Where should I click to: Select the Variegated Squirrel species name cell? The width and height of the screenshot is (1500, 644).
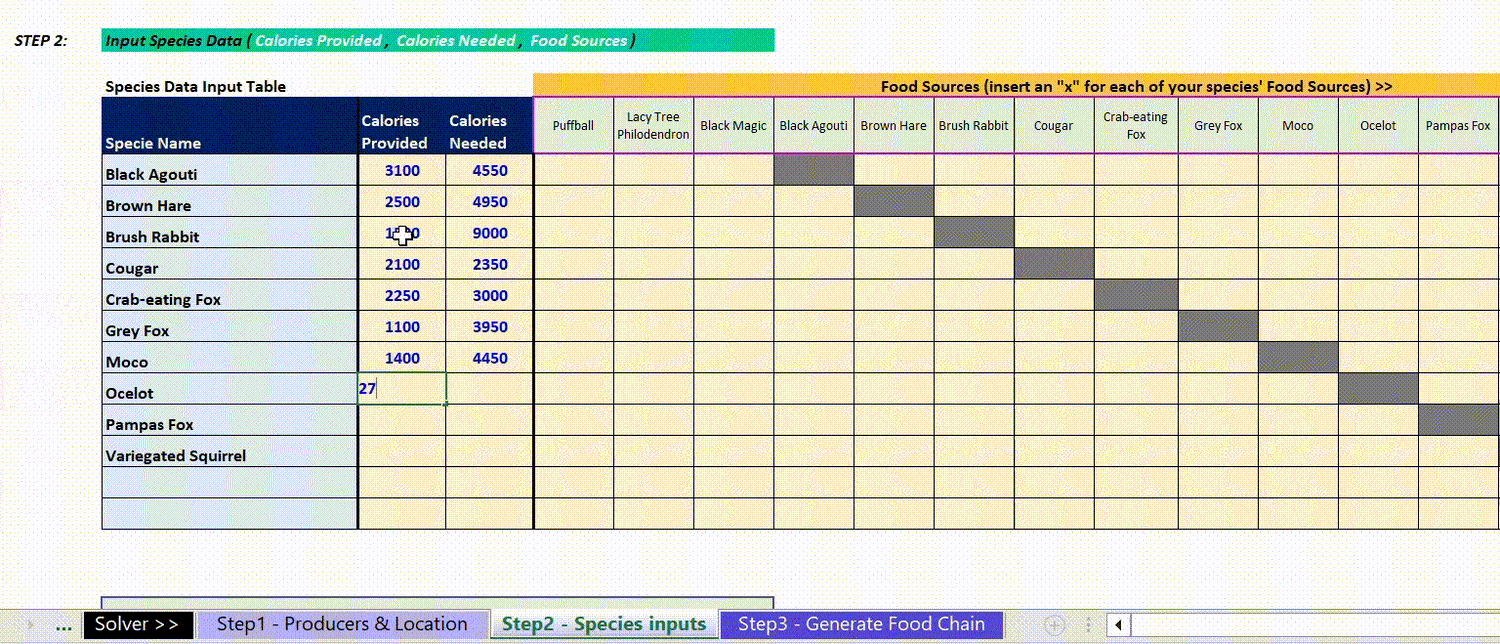click(230, 455)
